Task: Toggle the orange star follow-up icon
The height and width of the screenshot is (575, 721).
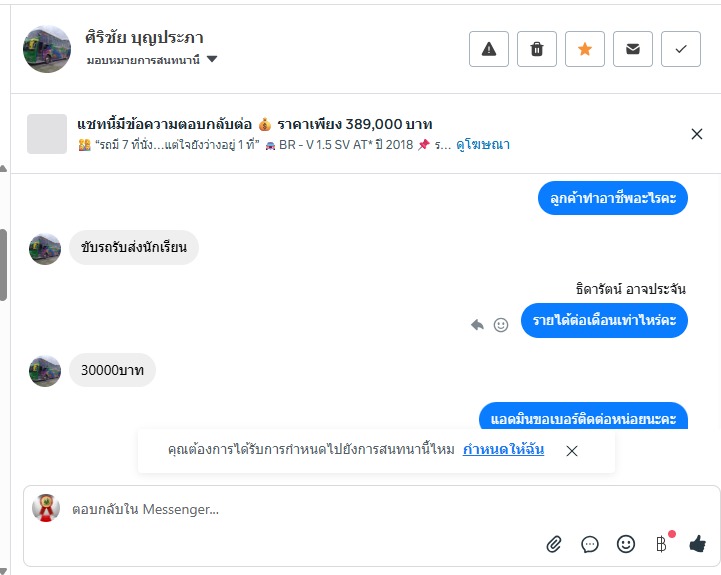Action: point(584,49)
